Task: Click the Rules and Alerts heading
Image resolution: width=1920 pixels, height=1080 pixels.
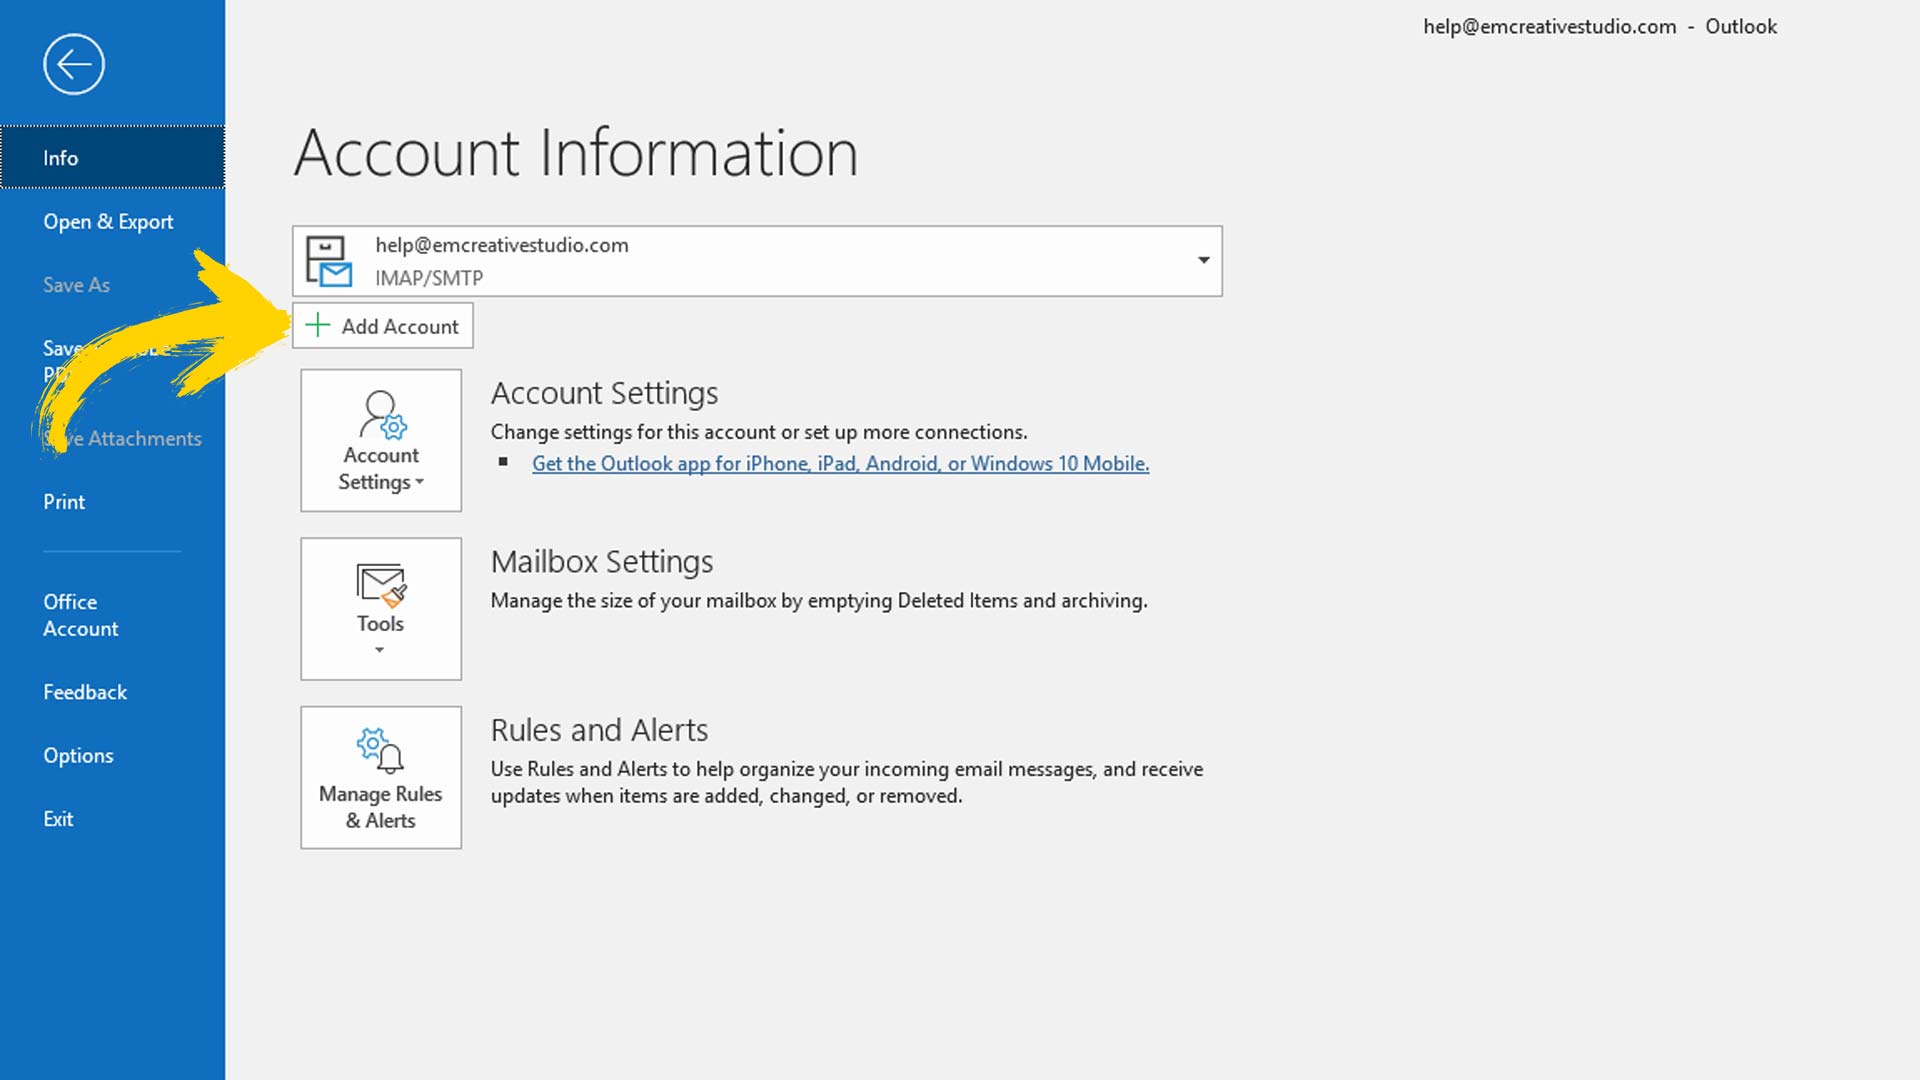Action: click(599, 730)
